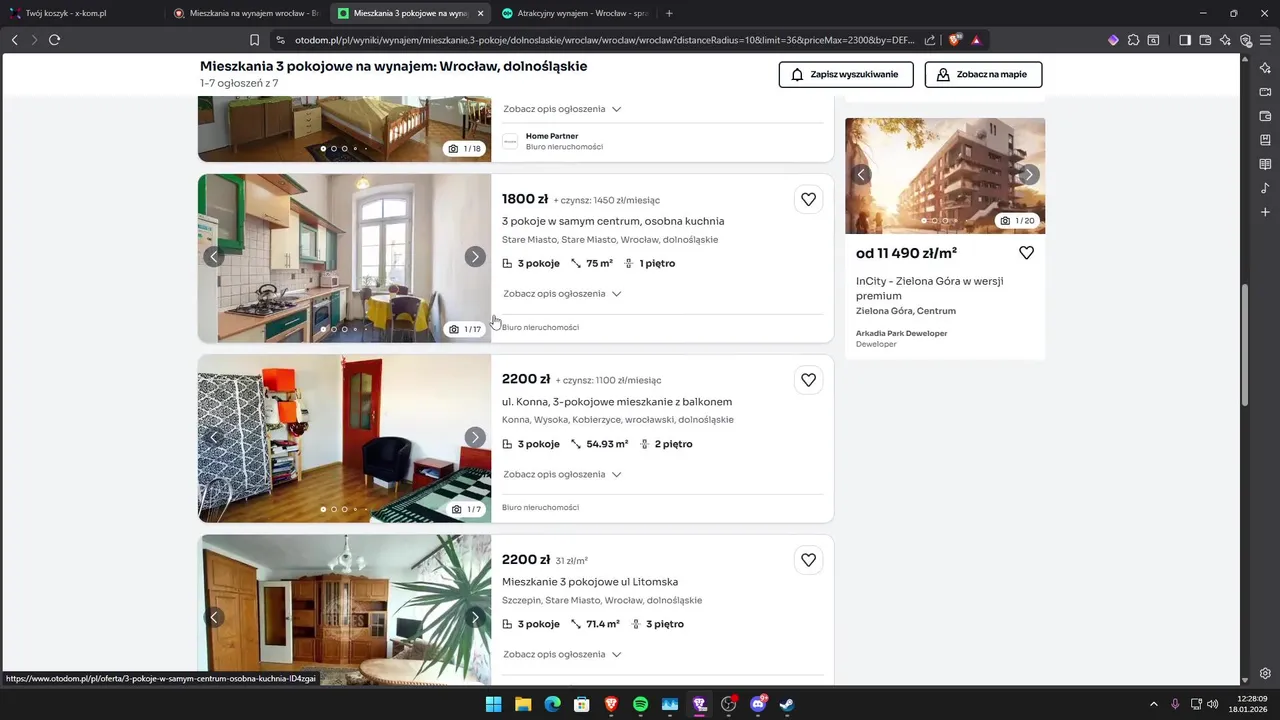The height and width of the screenshot is (720, 1280).
Task: Go back with the back arrow
Action: pyautogui.click(x=14, y=40)
